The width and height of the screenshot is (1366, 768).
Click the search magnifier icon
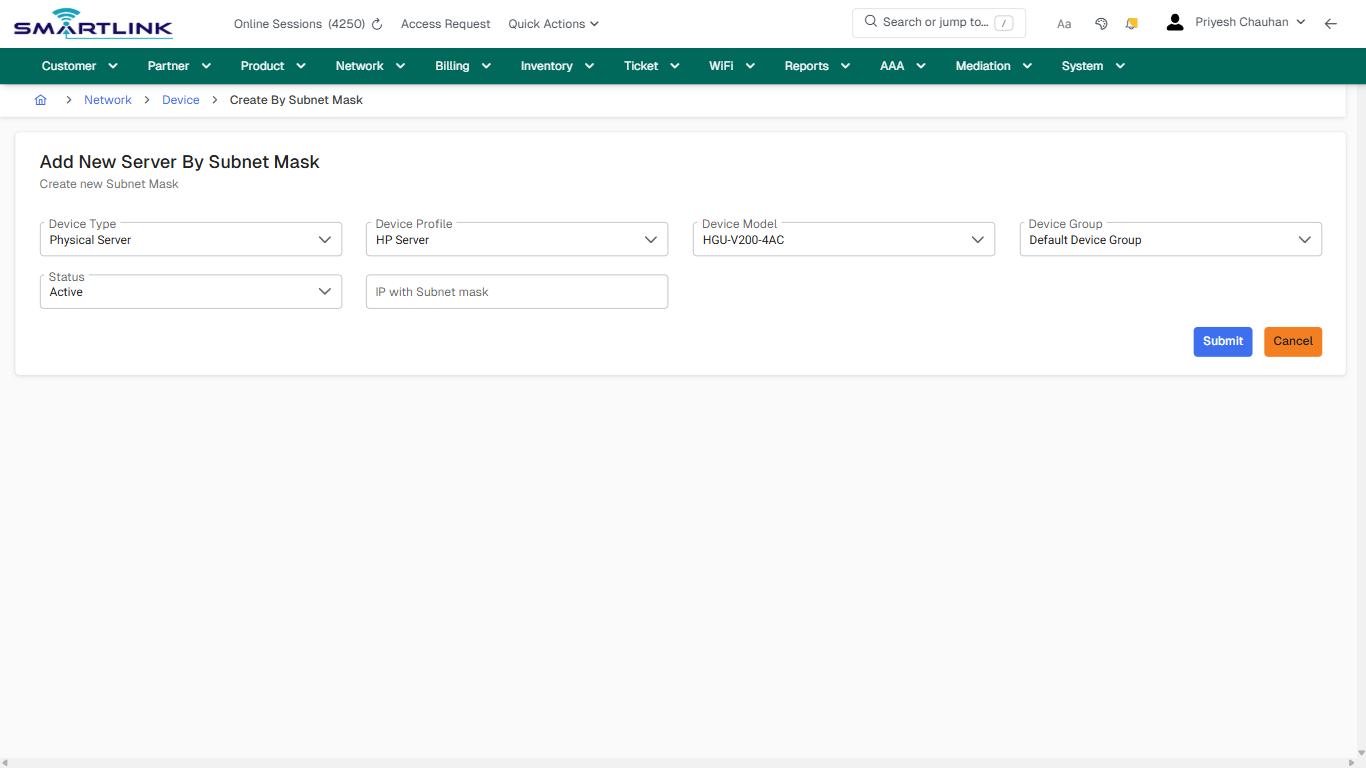[870, 21]
